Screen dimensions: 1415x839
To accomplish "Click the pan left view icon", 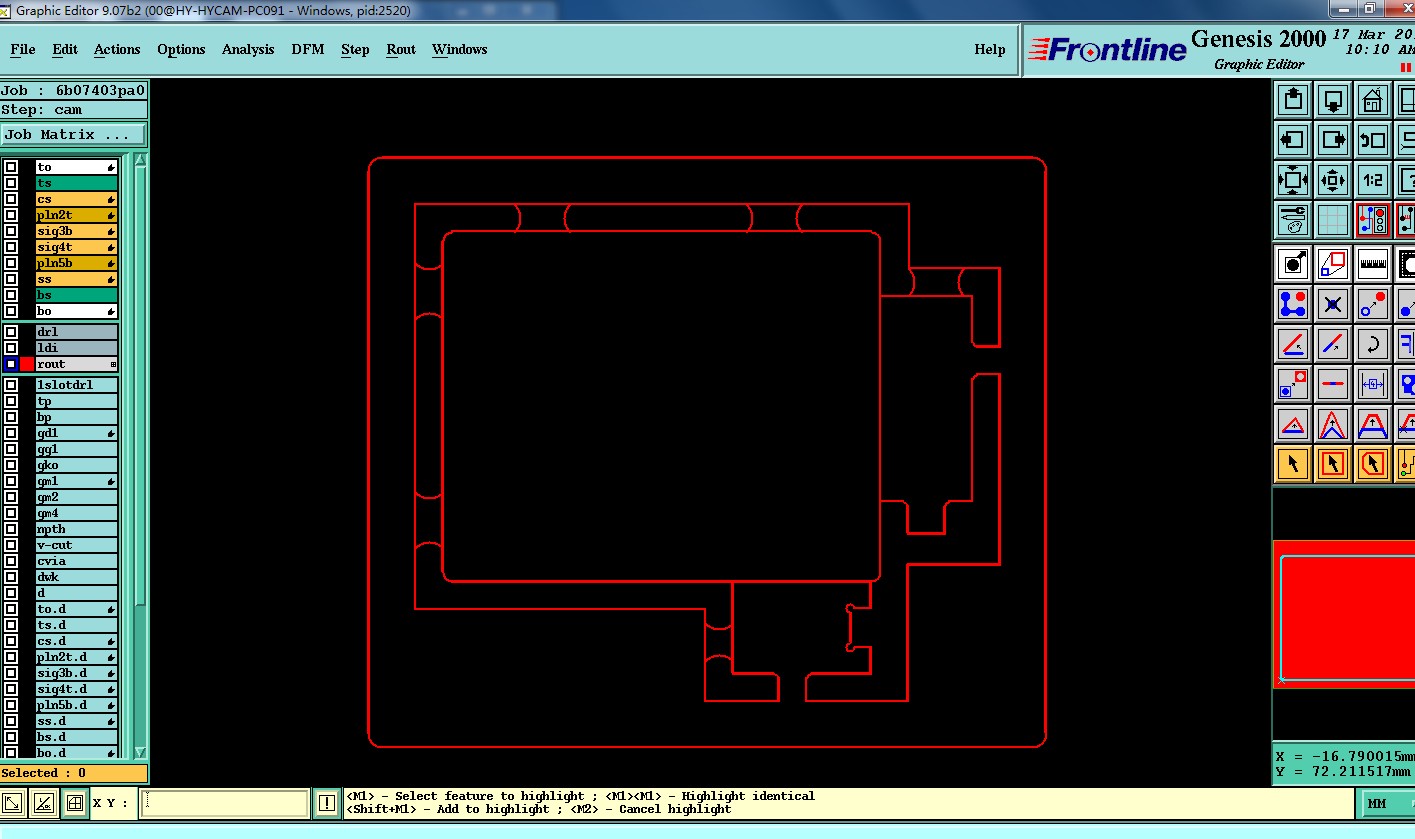I will (1293, 140).
